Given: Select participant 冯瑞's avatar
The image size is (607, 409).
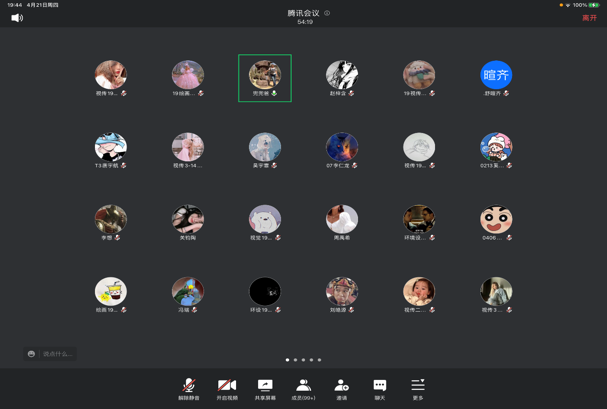Looking at the screenshot, I should (x=188, y=290).
